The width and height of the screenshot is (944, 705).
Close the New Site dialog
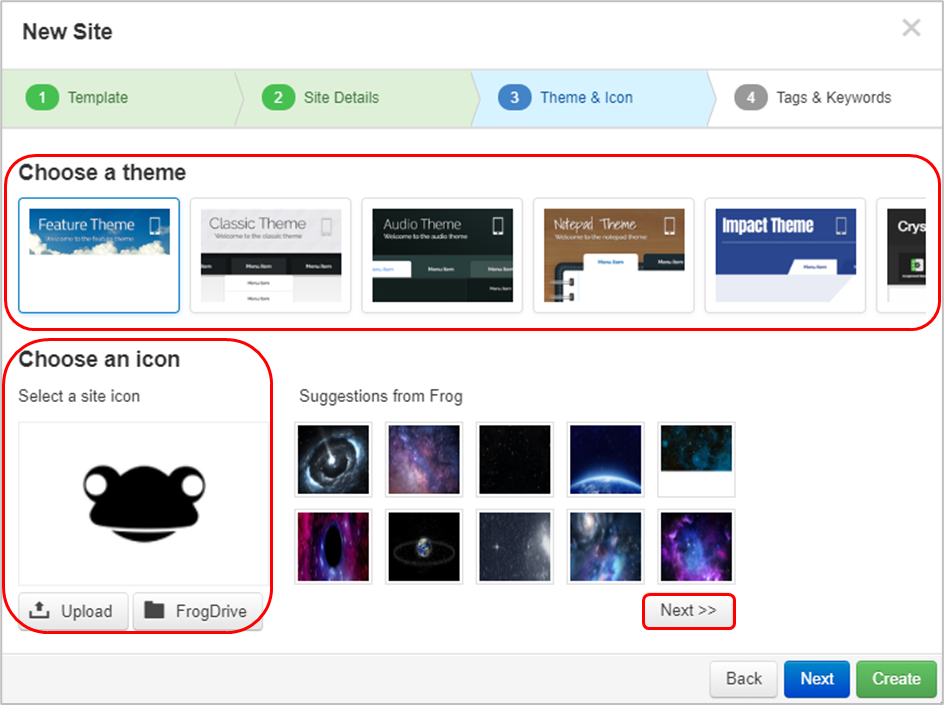(911, 28)
